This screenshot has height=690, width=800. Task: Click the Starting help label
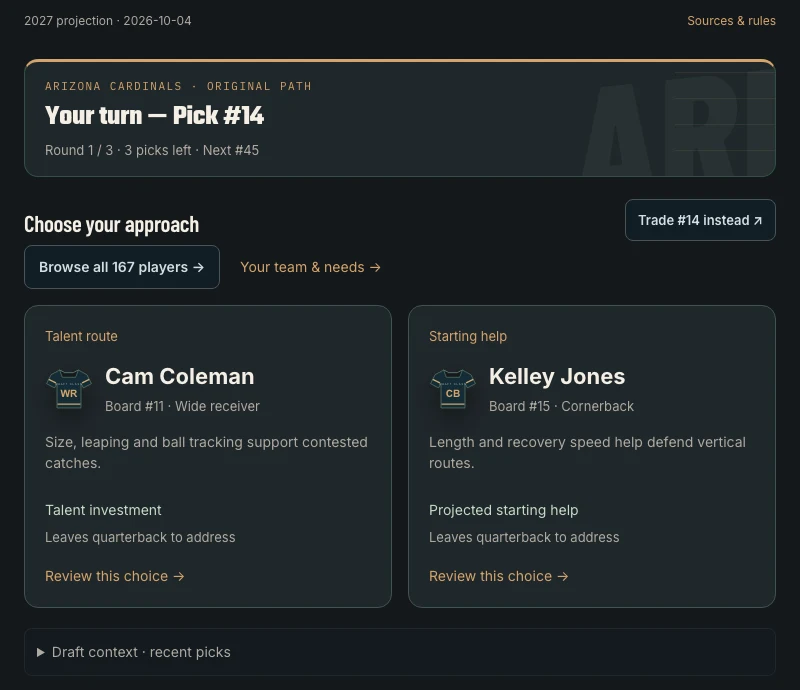pyautogui.click(x=468, y=336)
